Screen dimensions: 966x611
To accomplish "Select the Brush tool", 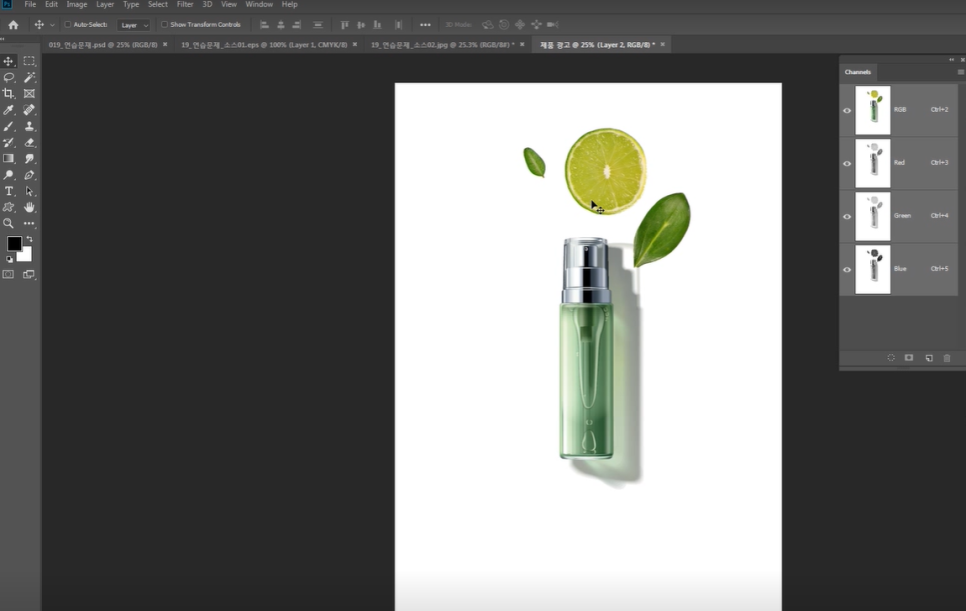I will [9, 126].
